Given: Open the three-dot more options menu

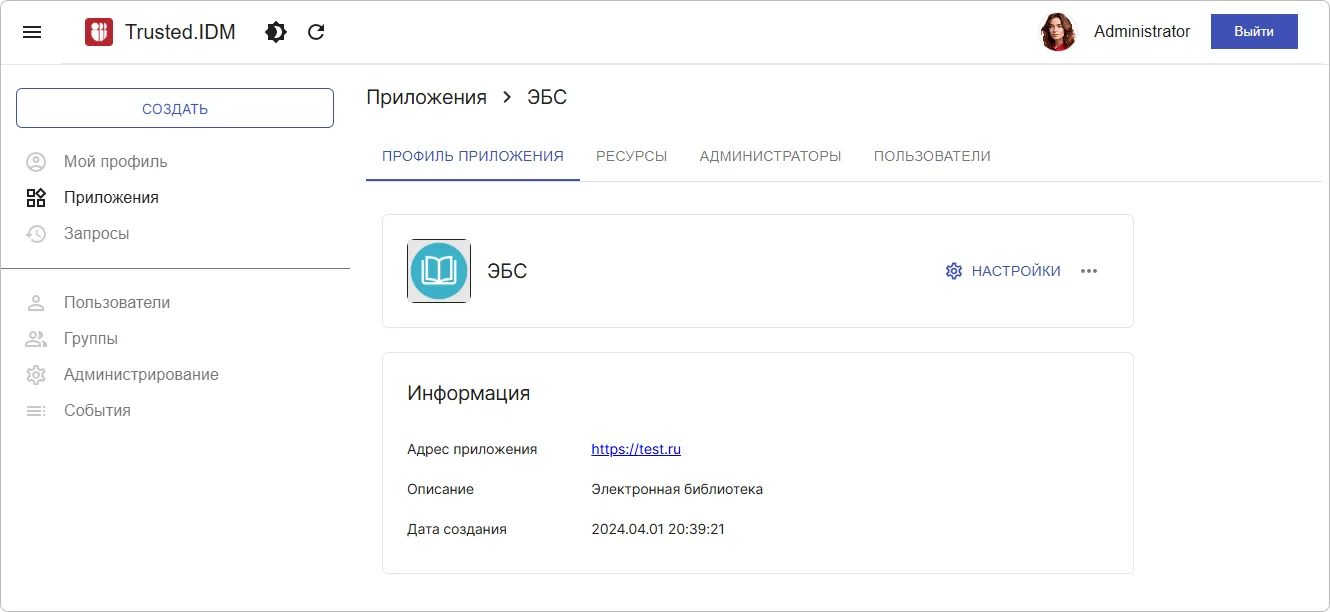Looking at the screenshot, I should pyautogui.click(x=1089, y=270).
